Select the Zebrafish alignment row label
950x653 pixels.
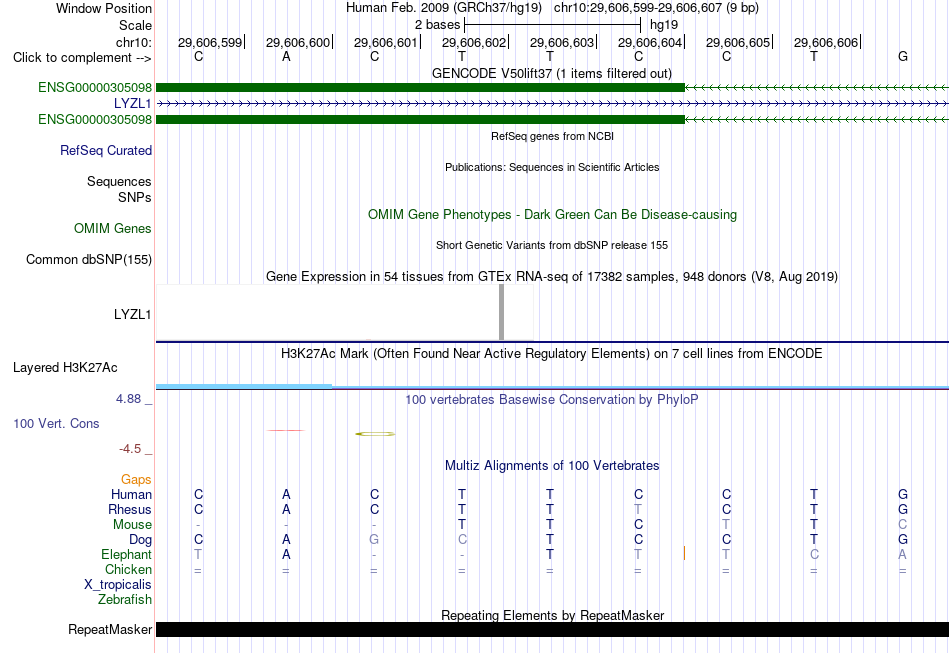(125, 600)
